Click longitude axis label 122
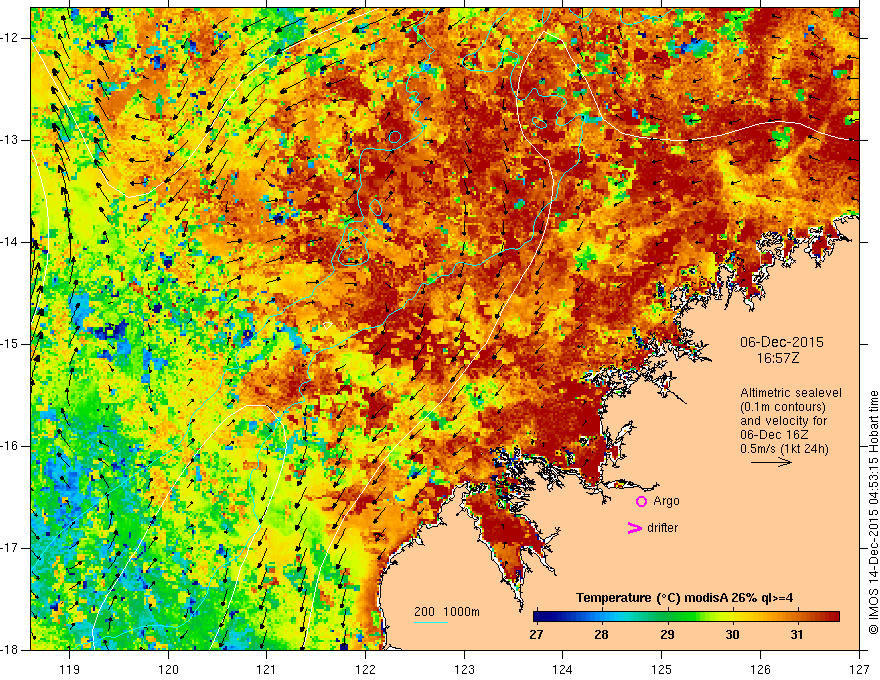Image resolution: width=880 pixels, height=680 pixels. click(365, 669)
